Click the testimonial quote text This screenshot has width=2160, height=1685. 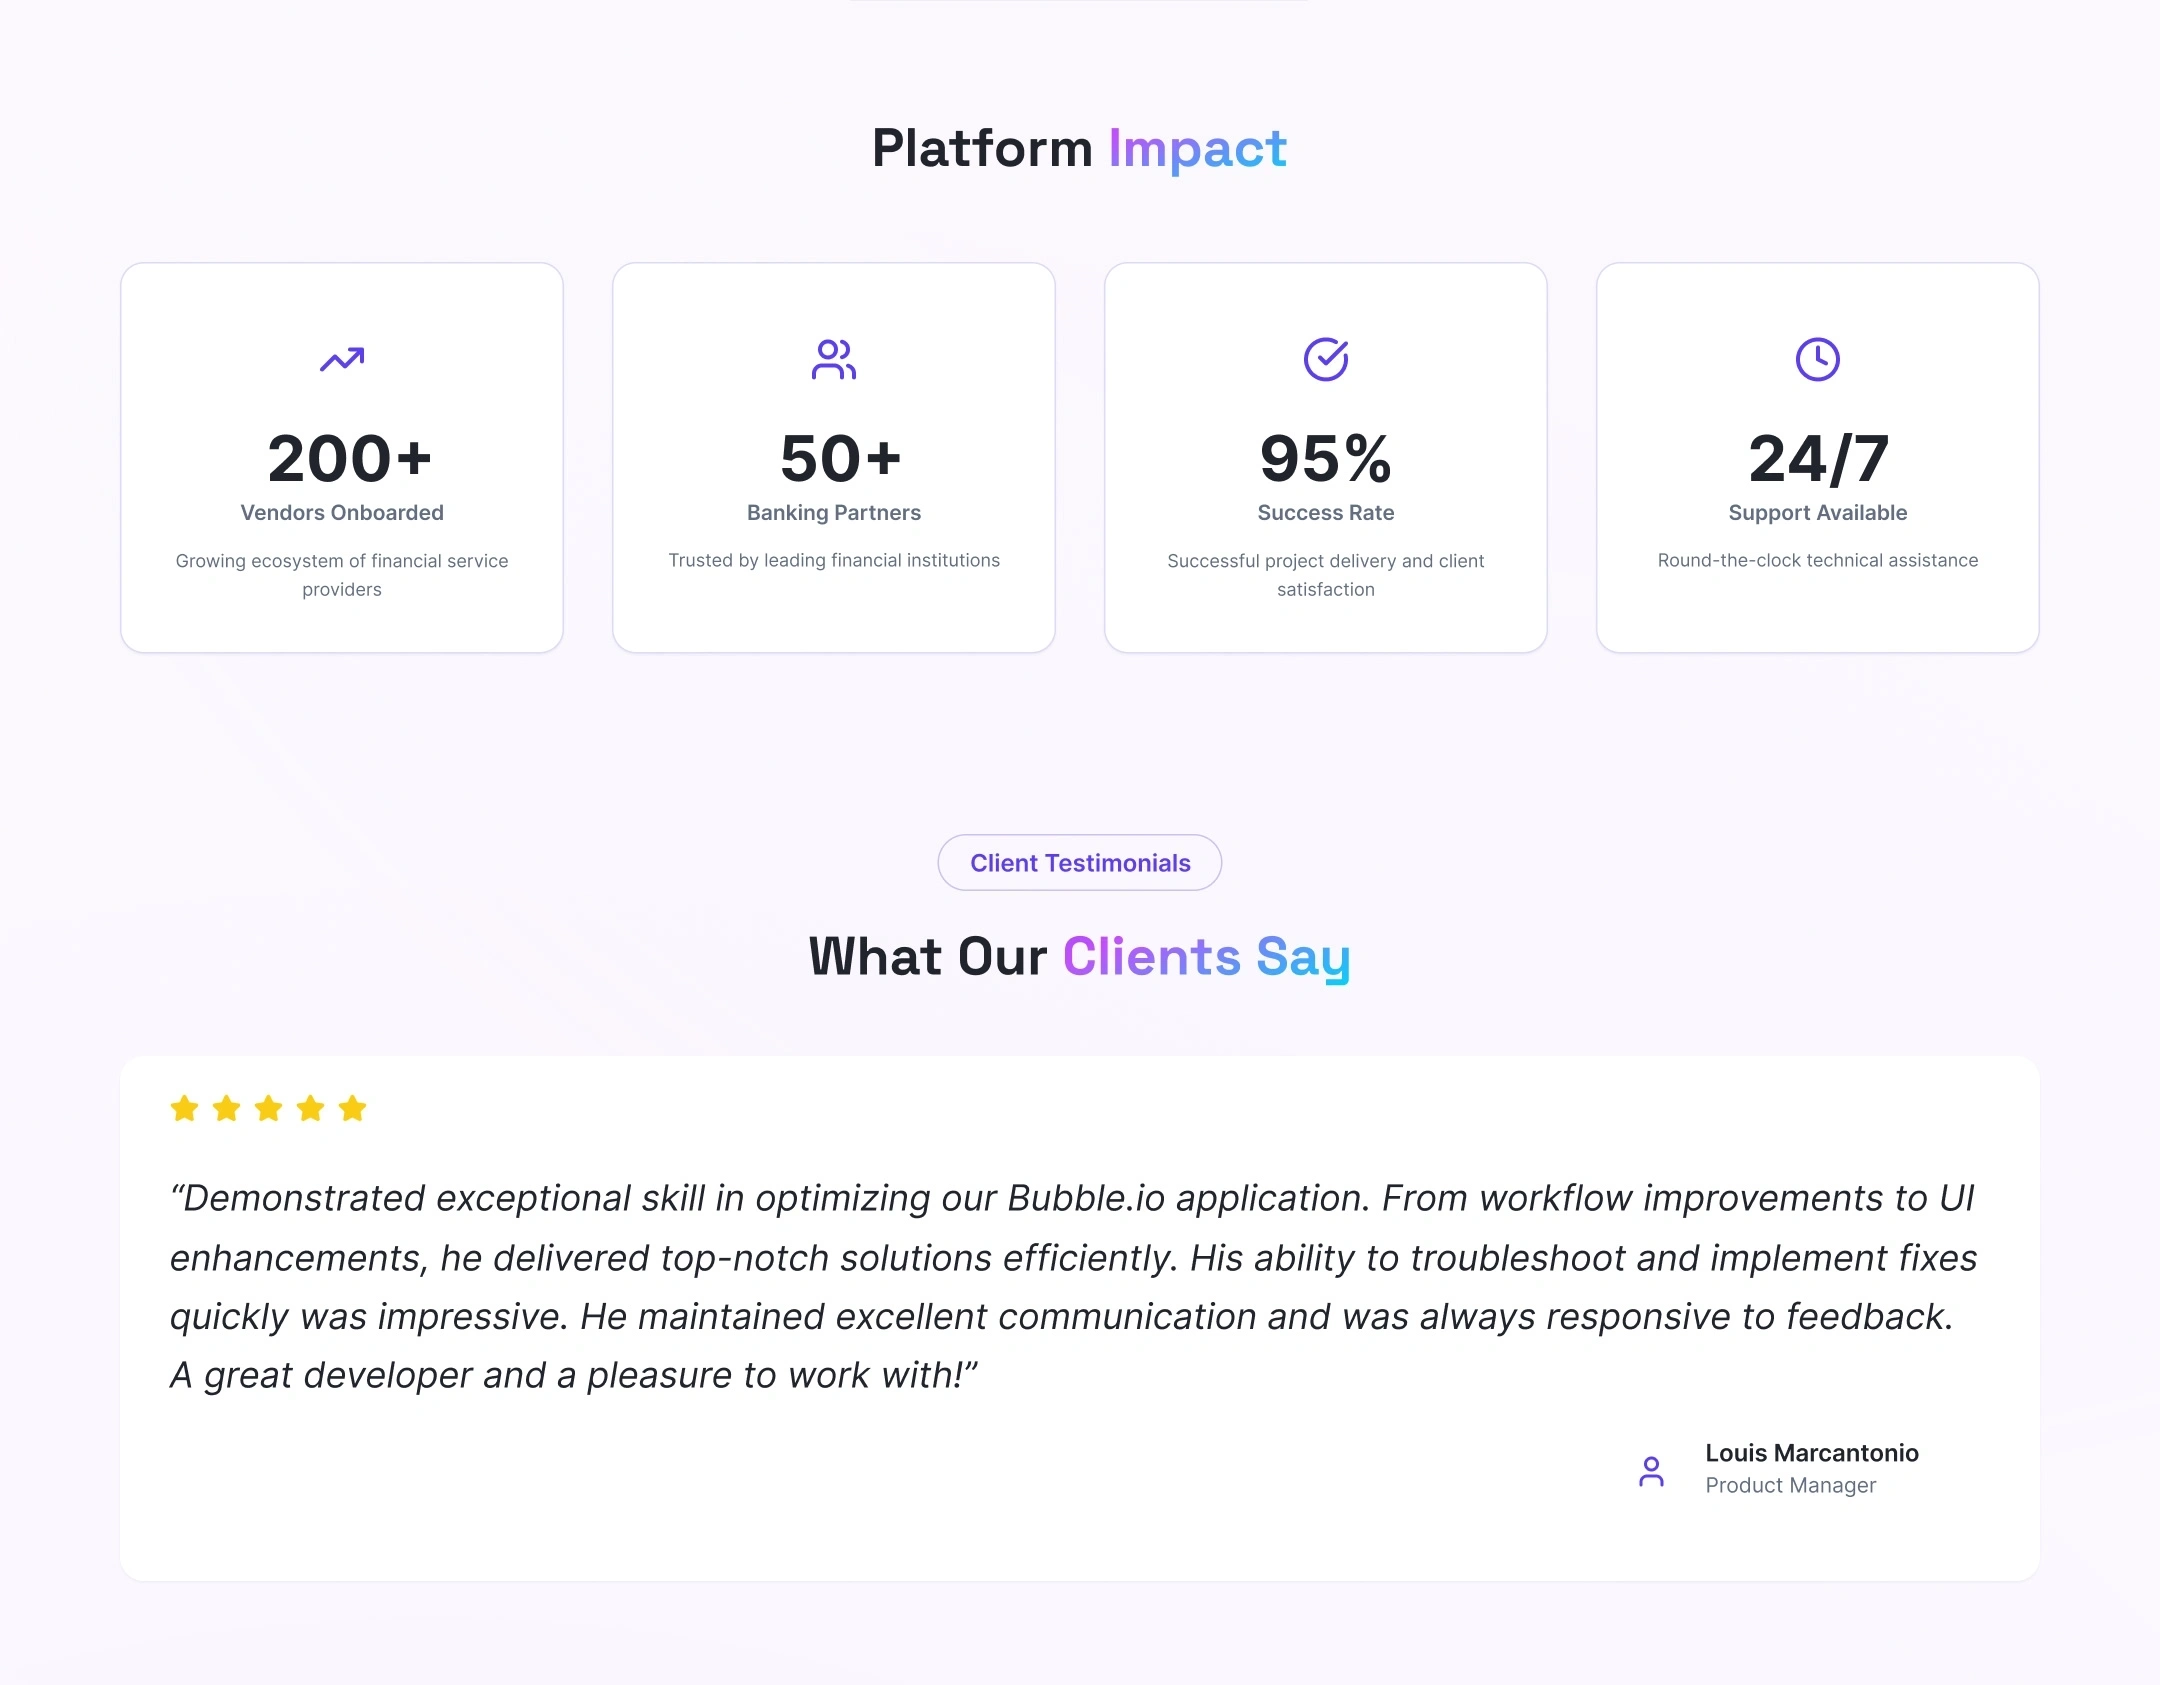[x=1074, y=1286]
